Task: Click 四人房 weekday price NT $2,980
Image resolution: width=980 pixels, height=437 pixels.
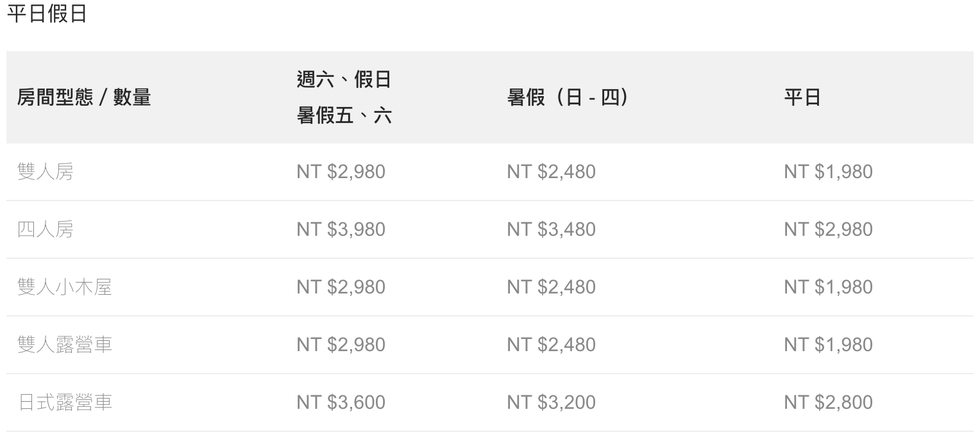Action: (828, 229)
